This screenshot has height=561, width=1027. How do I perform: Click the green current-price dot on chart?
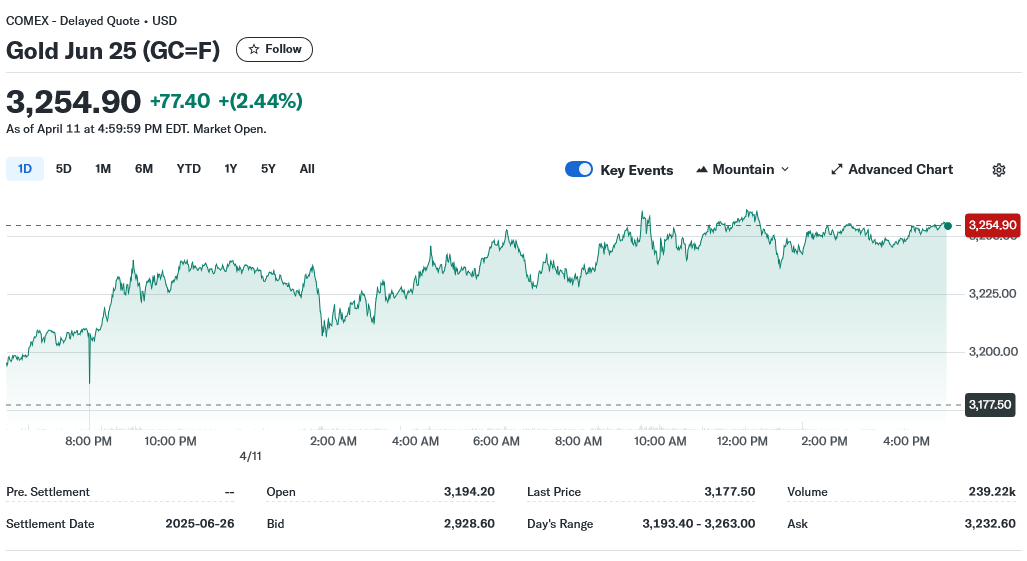pyautogui.click(x=948, y=226)
